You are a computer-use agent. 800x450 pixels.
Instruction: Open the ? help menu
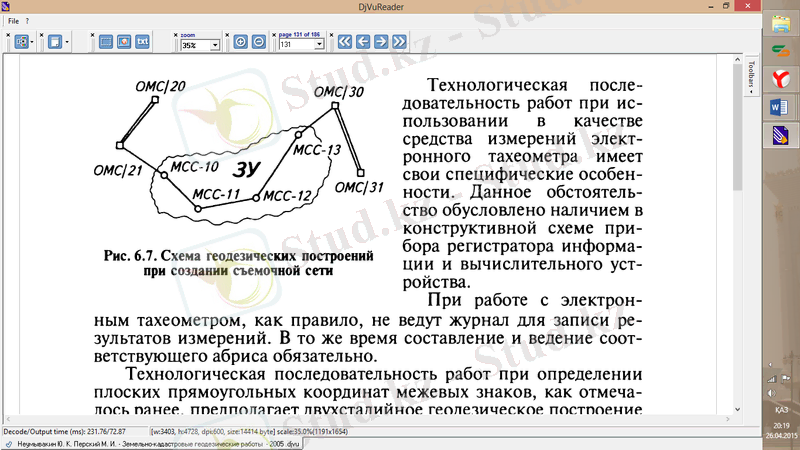[28, 21]
